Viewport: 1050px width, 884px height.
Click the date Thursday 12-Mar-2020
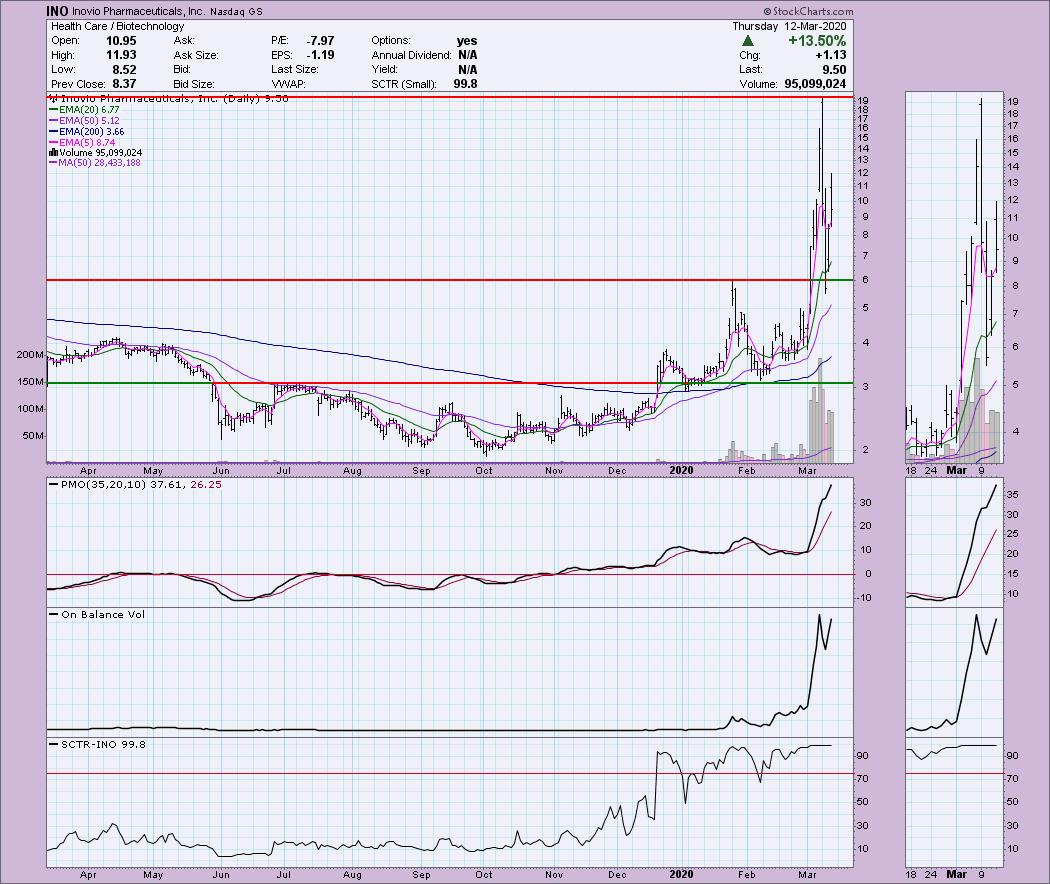click(789, 26)
